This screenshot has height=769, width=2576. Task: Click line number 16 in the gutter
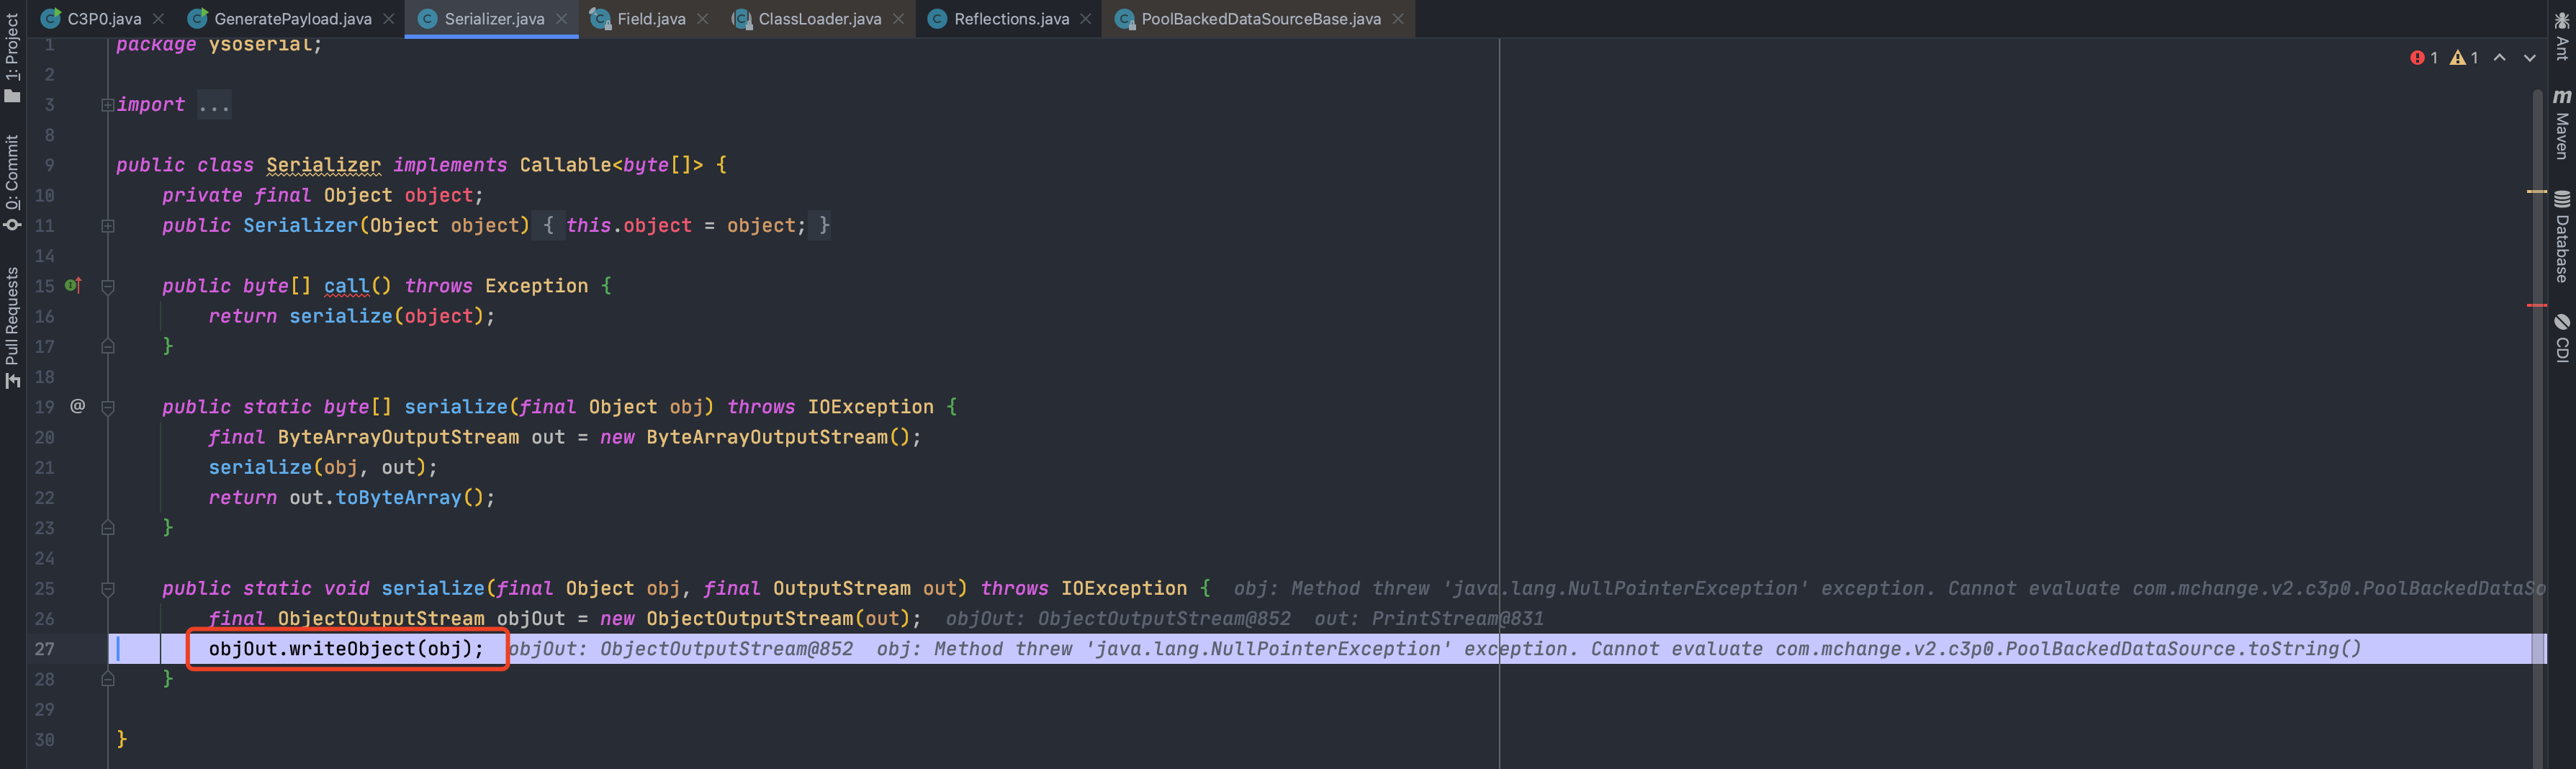(45, 316)
